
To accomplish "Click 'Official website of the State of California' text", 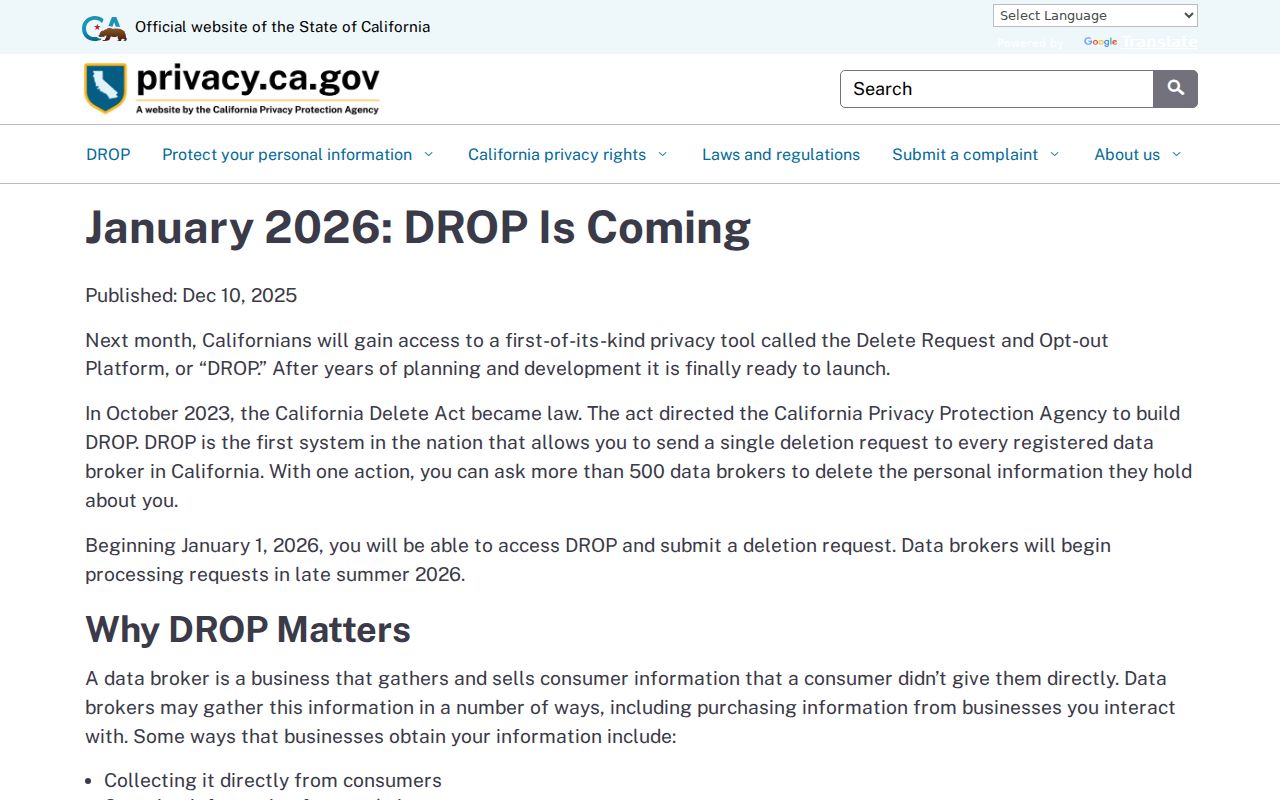I will pos(282,27).
